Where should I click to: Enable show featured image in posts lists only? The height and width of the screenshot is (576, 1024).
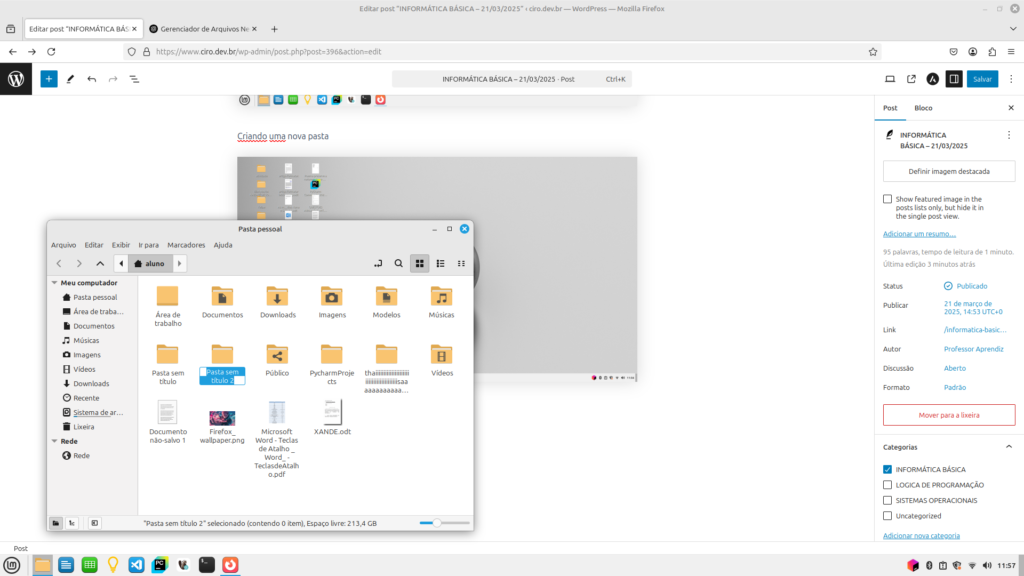coord(887,199)
